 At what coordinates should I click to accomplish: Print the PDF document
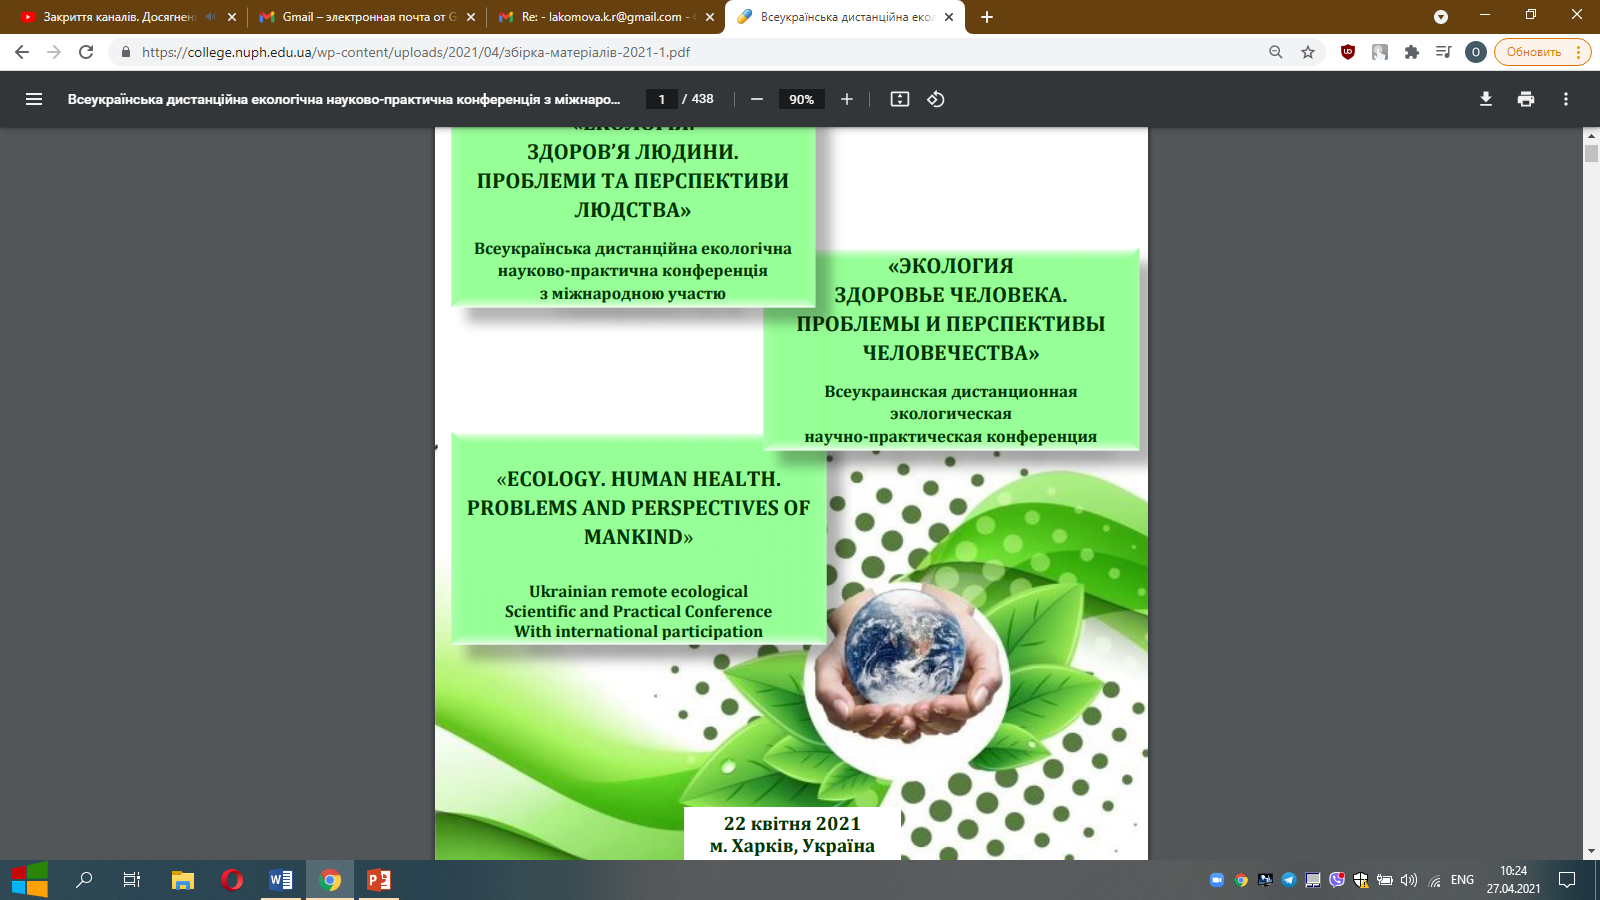pos(1526,99)
